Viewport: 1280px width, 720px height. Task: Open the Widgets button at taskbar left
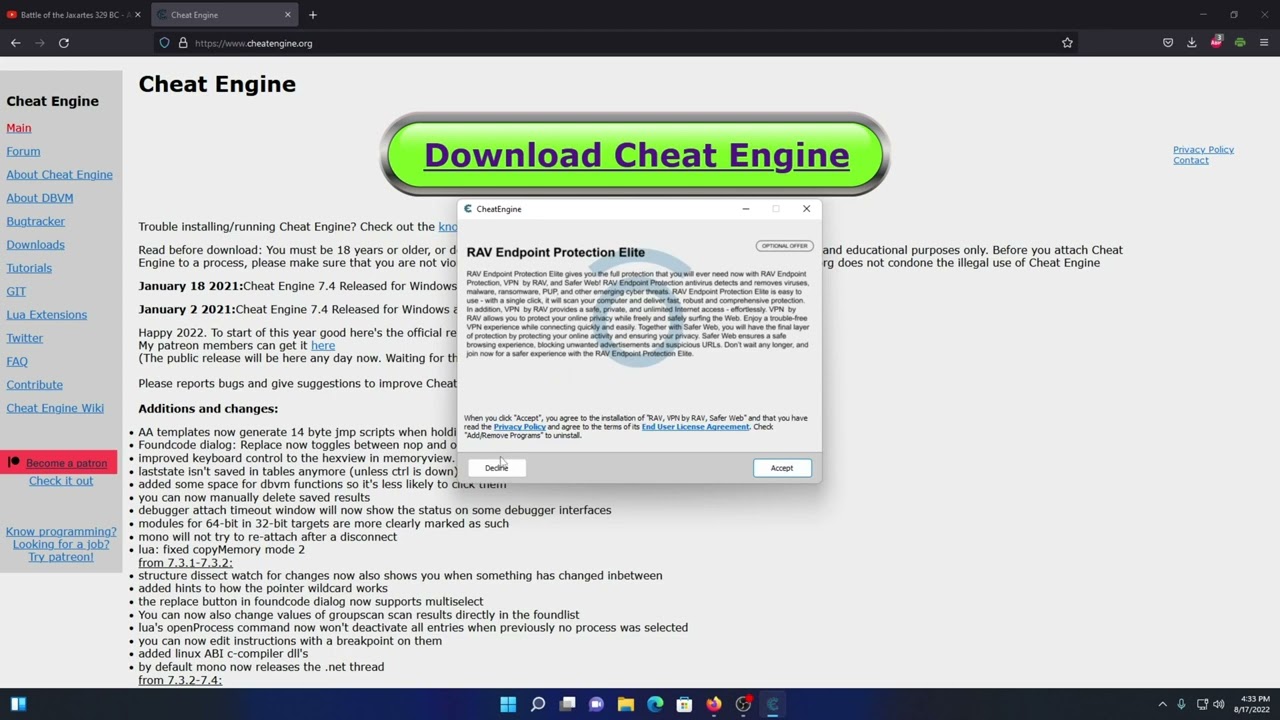[x=18, y=704]
